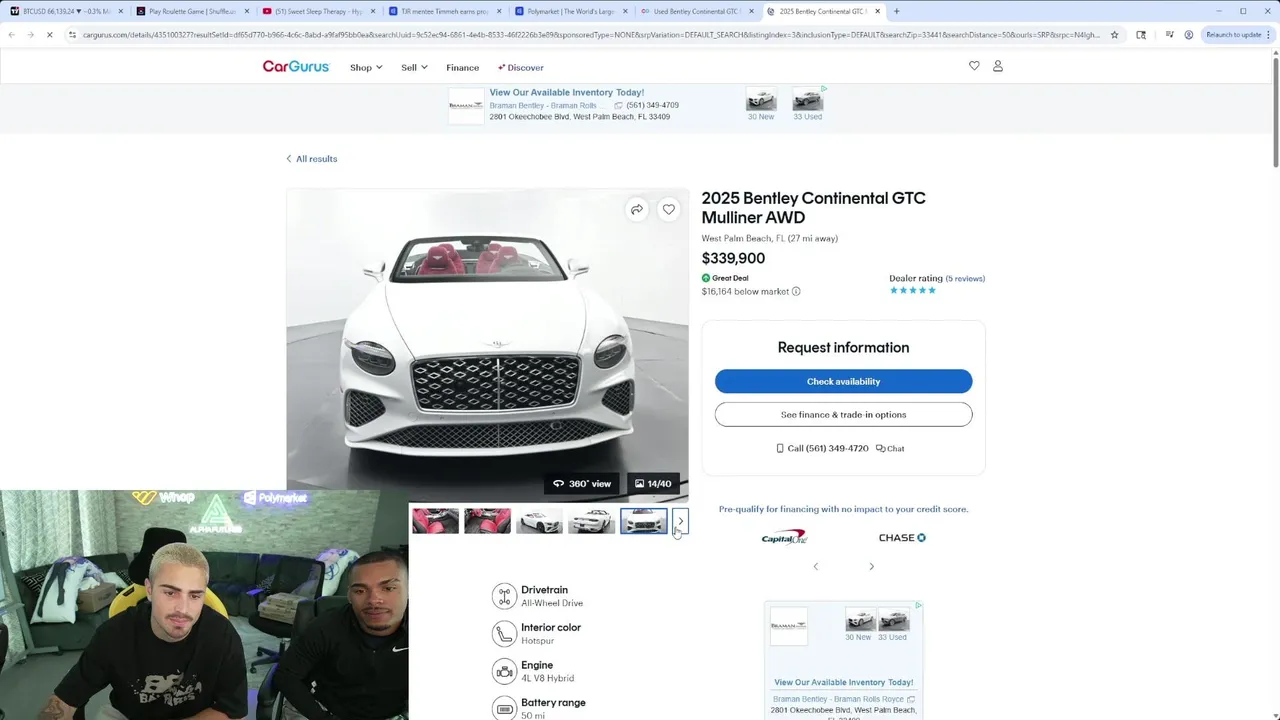Open saved cars heart icon in header
Screen dimensions: 1280x720
(x=974, y=66)
